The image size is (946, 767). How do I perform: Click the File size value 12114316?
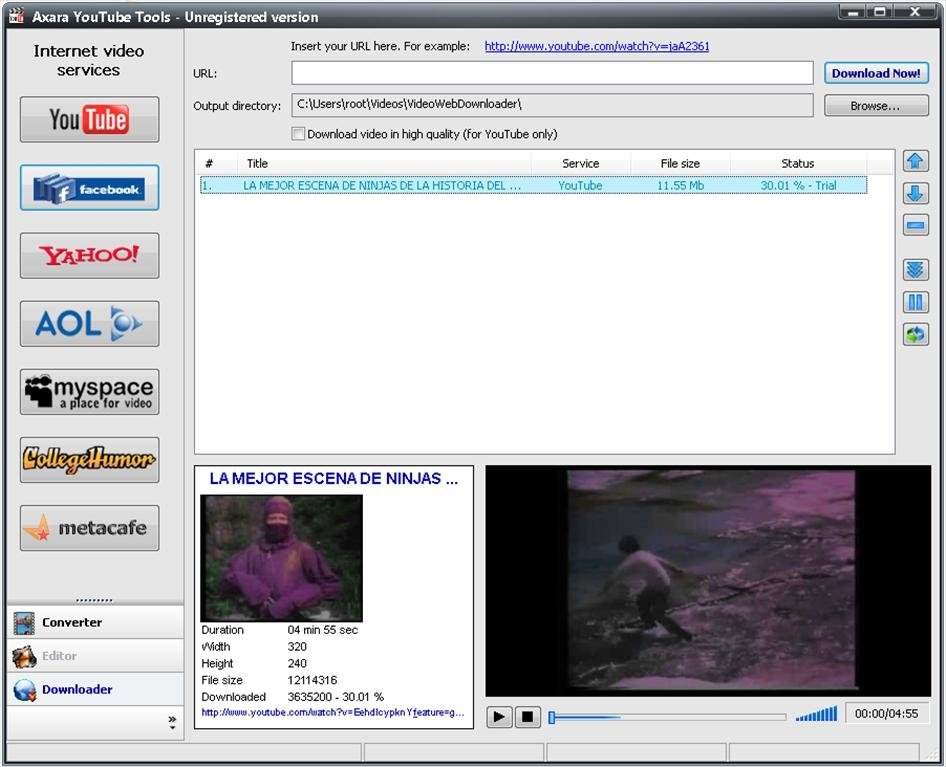pyautogui.click(x=312, y=680)
